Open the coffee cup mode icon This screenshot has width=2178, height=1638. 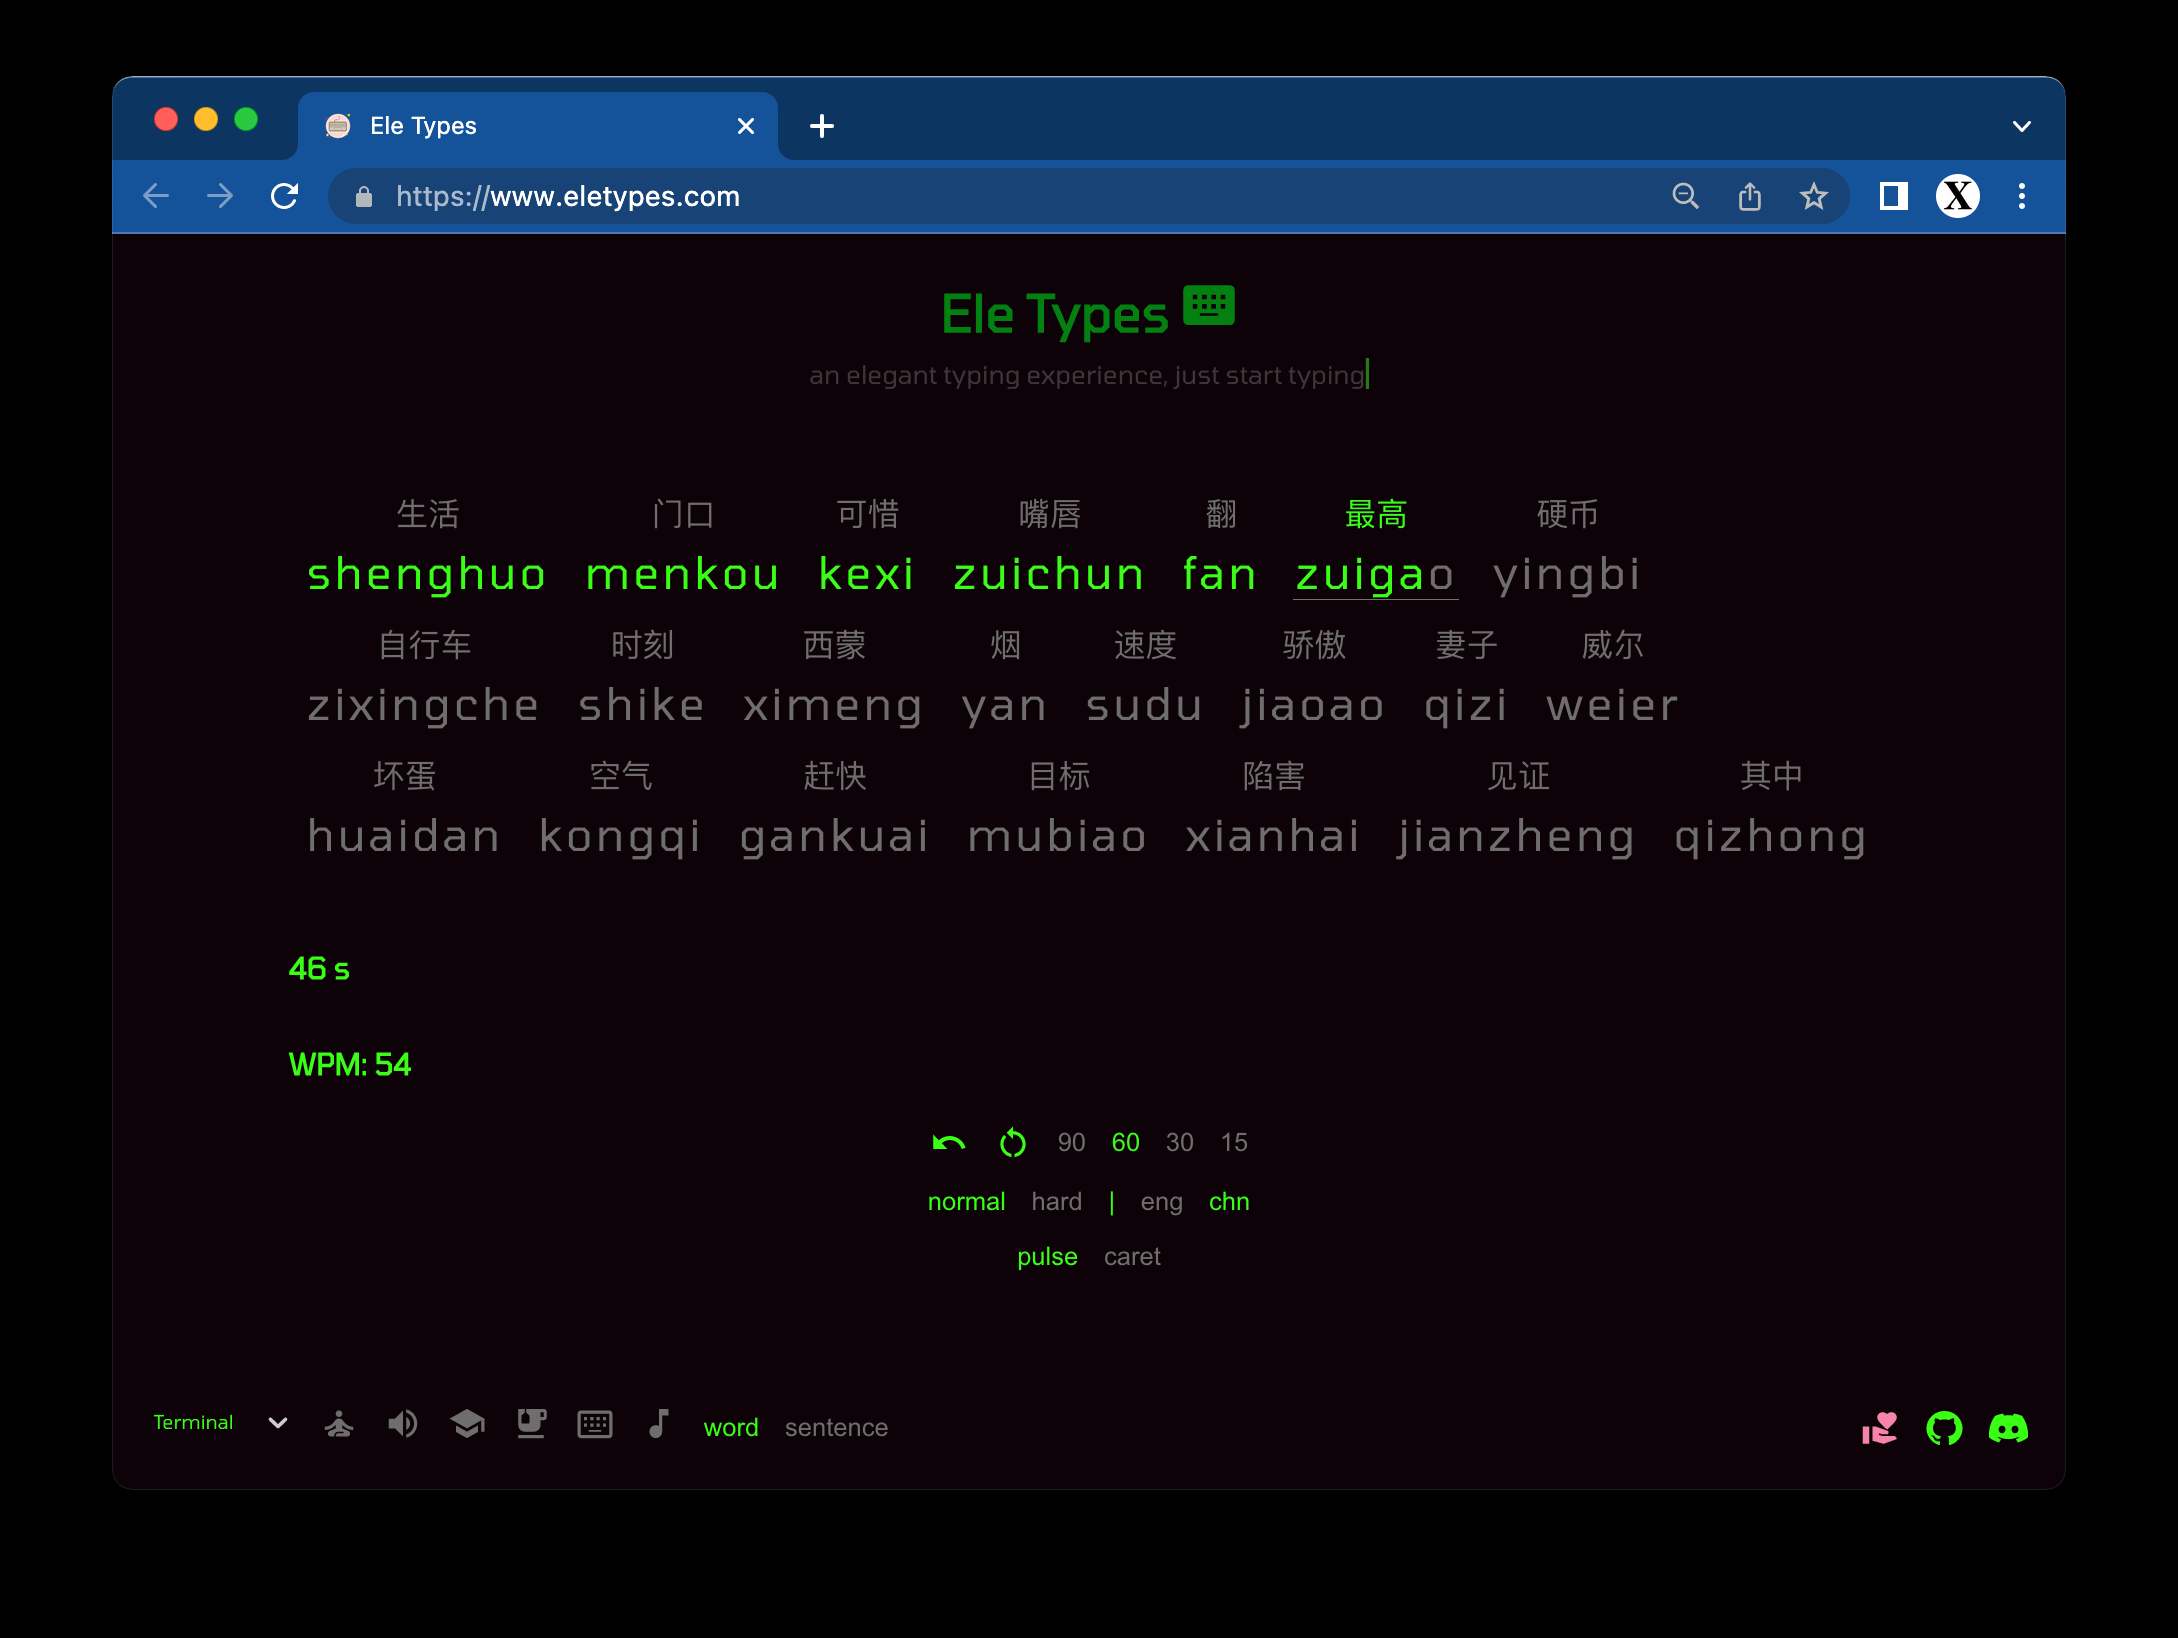pos(531,1424)
